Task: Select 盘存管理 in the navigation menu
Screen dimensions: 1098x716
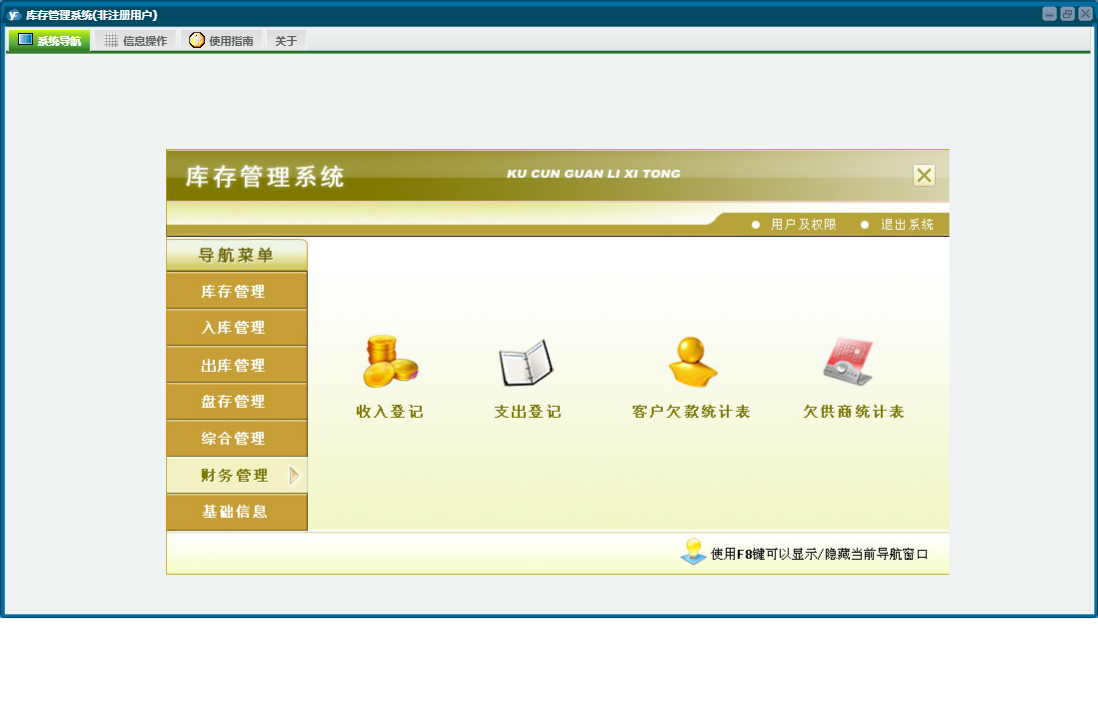Action: 237,401
